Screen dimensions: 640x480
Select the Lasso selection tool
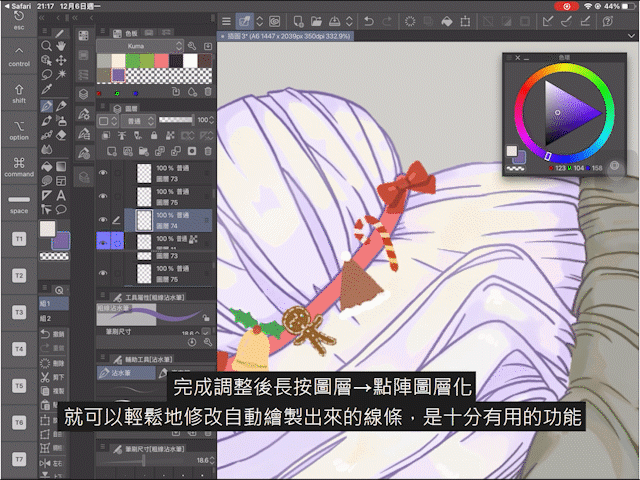point(47,75)
